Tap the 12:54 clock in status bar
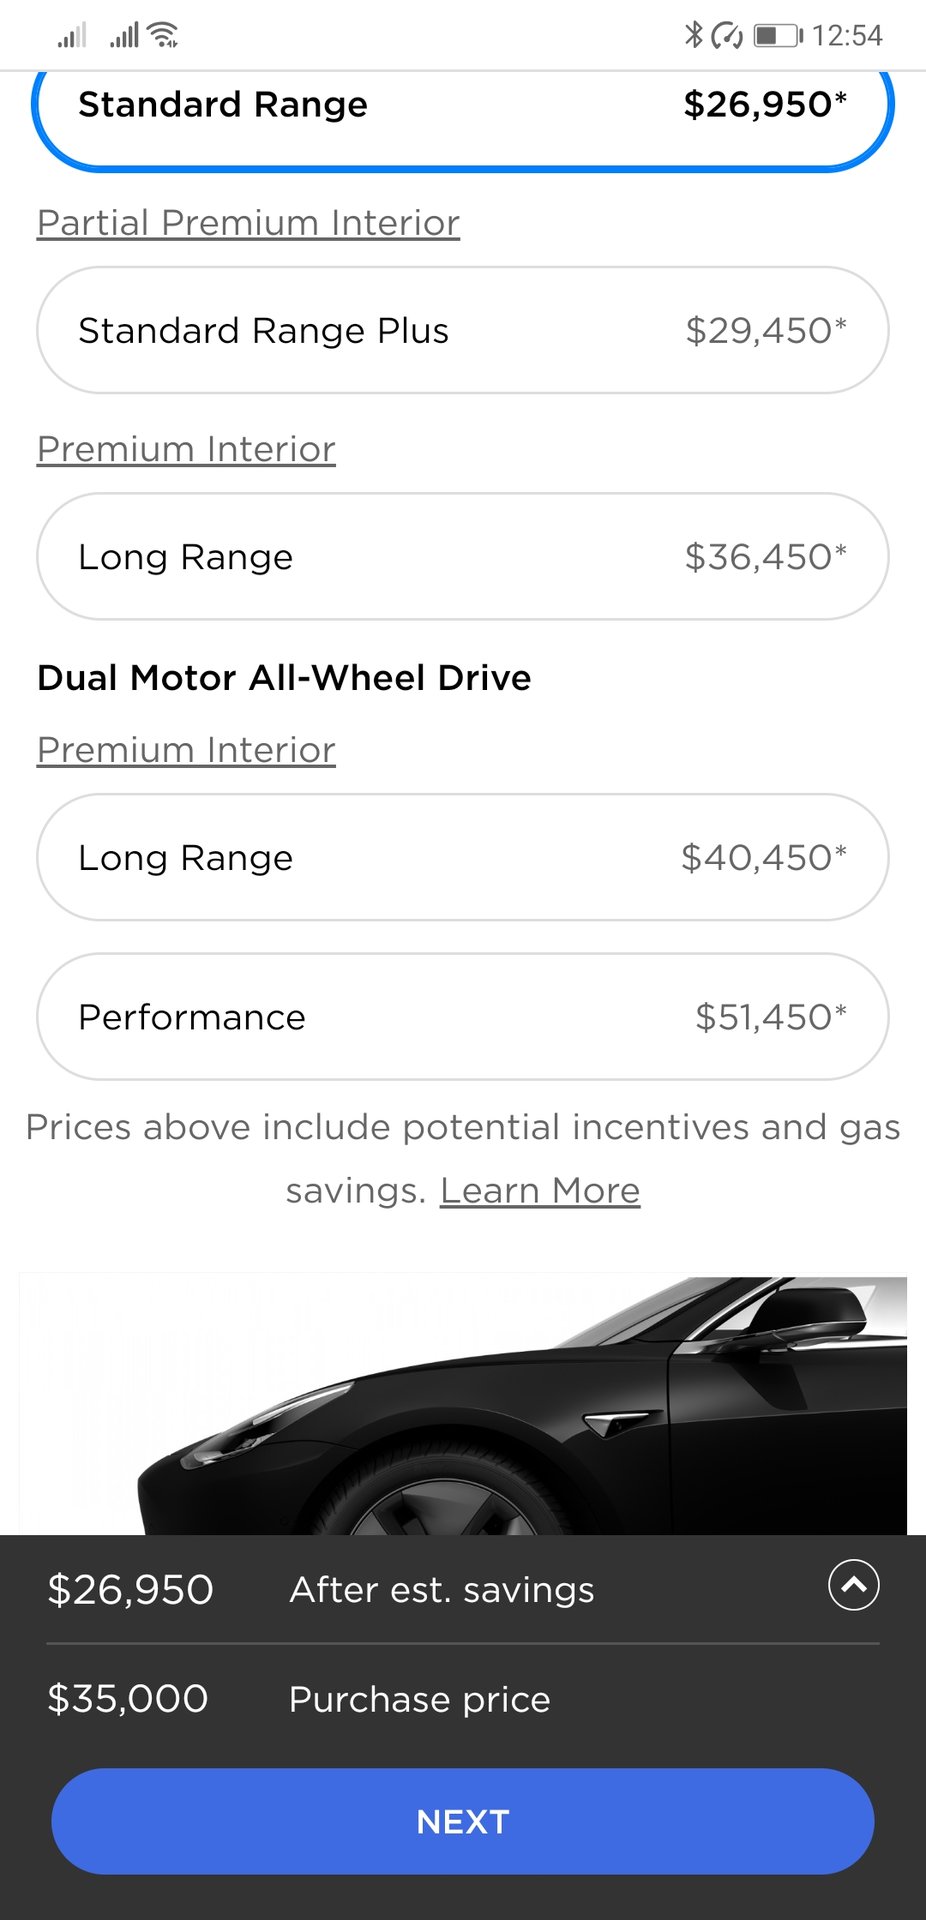The height and width of the screenshot is (1920, 926). coord(847,36)
